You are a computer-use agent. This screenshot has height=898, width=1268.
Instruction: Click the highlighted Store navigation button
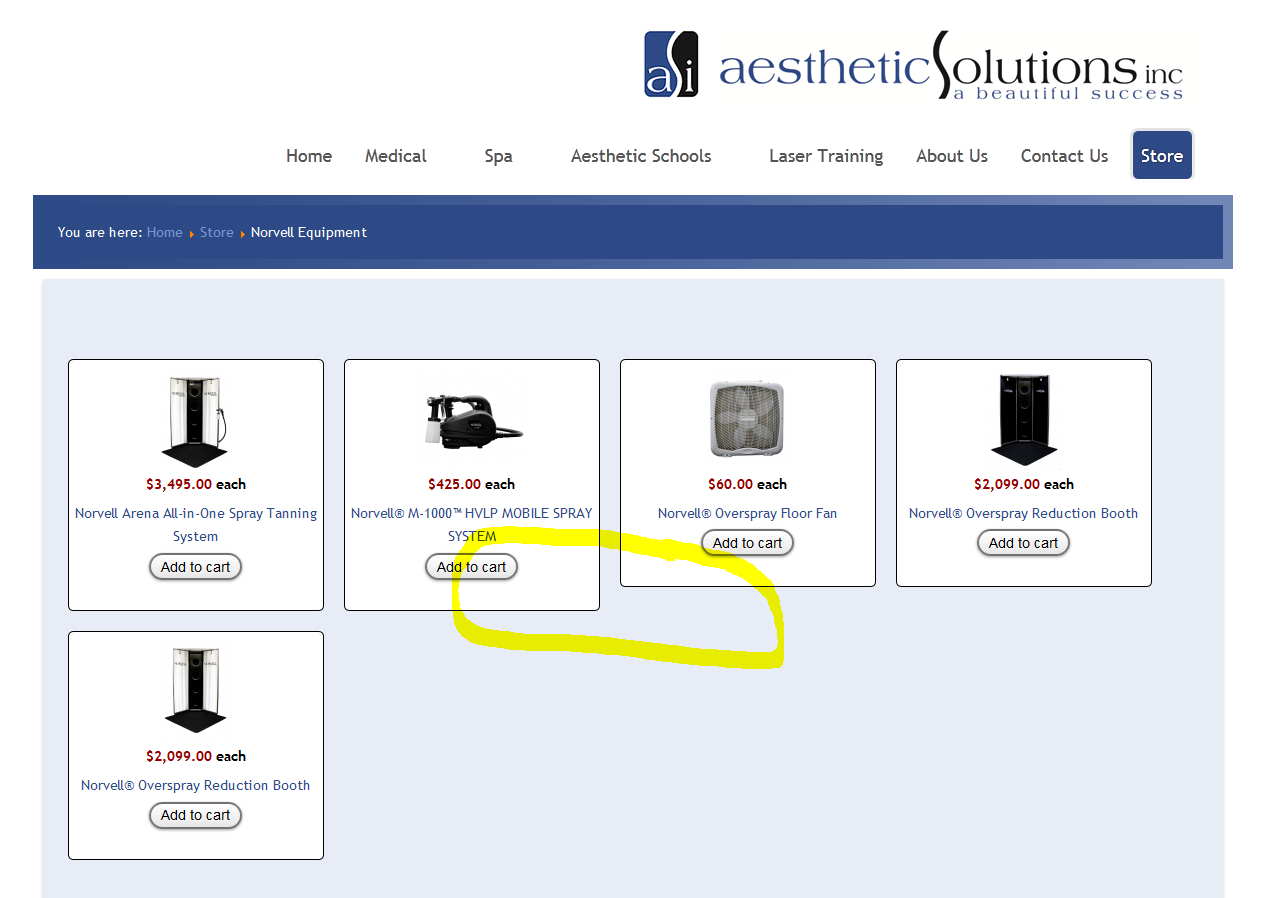(x=1162, y=156)
